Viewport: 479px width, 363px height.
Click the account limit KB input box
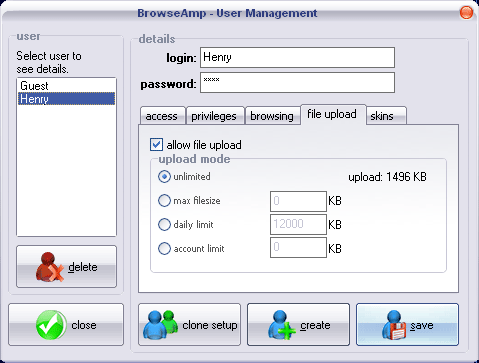pos(298,247)
